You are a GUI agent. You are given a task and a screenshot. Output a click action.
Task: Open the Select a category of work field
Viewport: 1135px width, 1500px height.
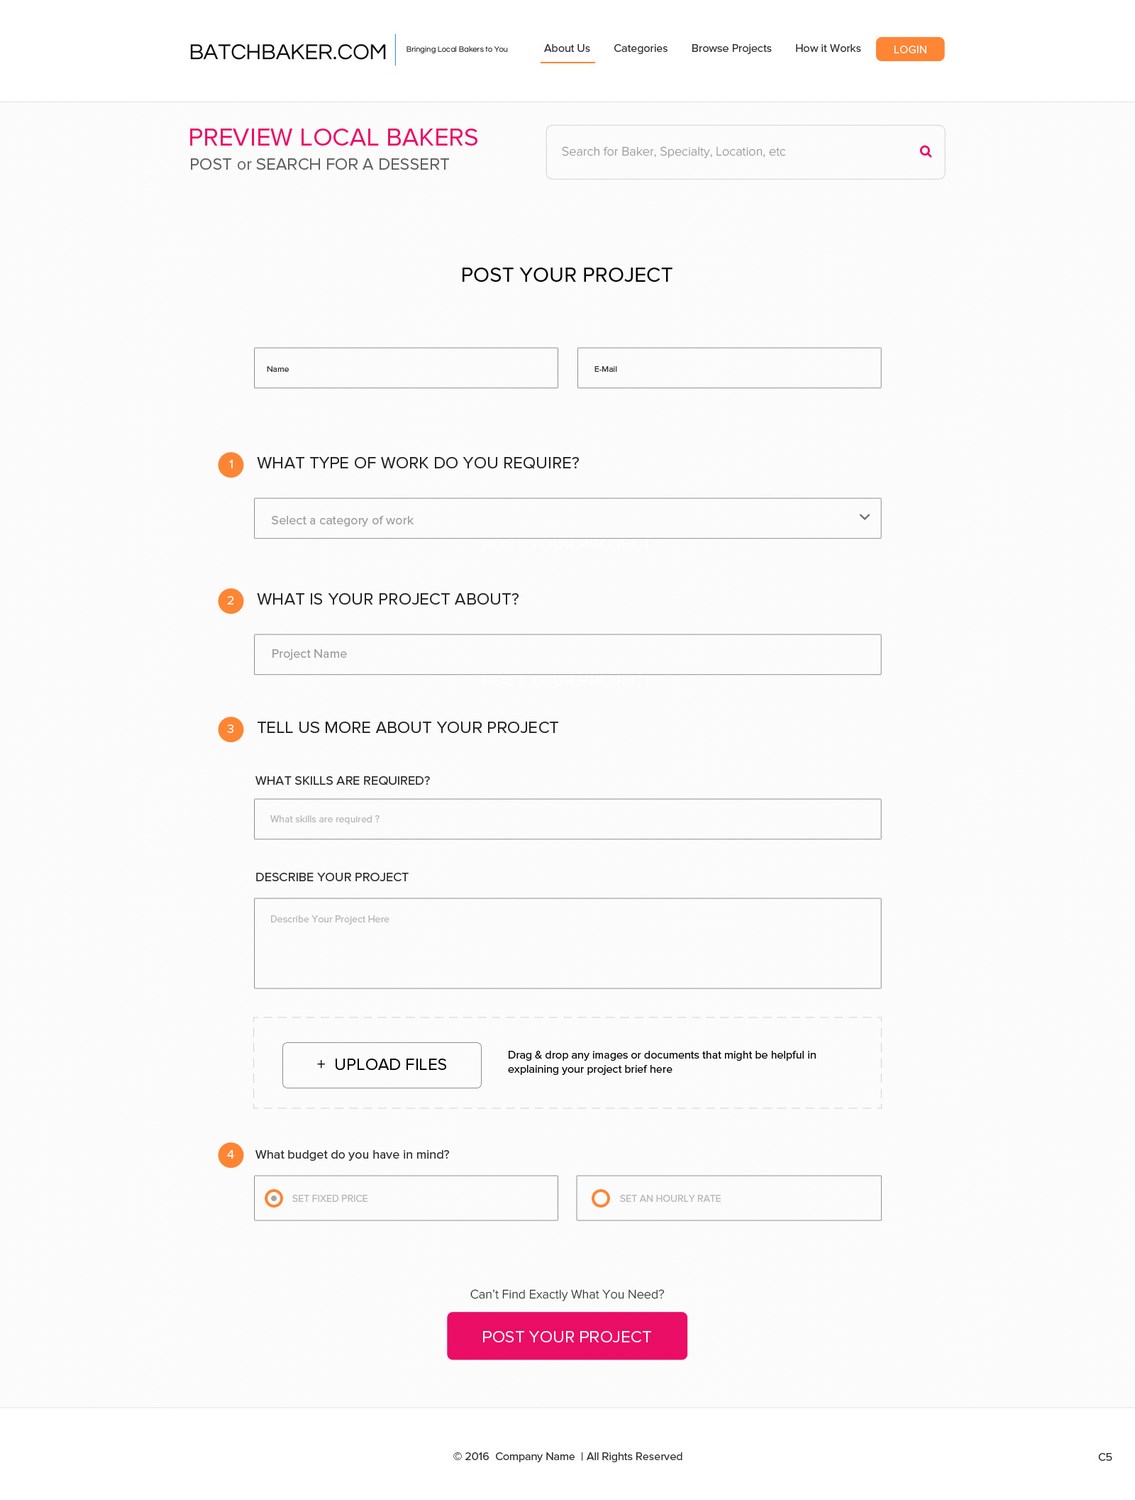(567, 518)
